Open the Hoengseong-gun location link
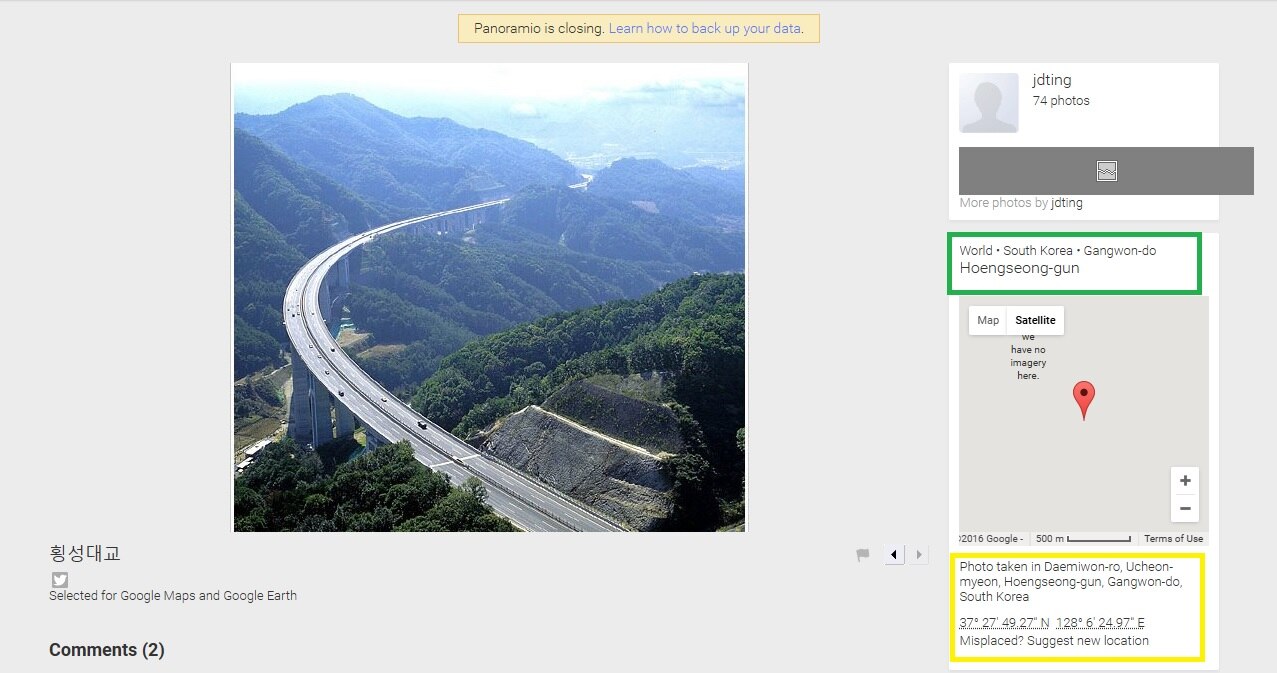The image size is (1277, 673). point(1019,268)
